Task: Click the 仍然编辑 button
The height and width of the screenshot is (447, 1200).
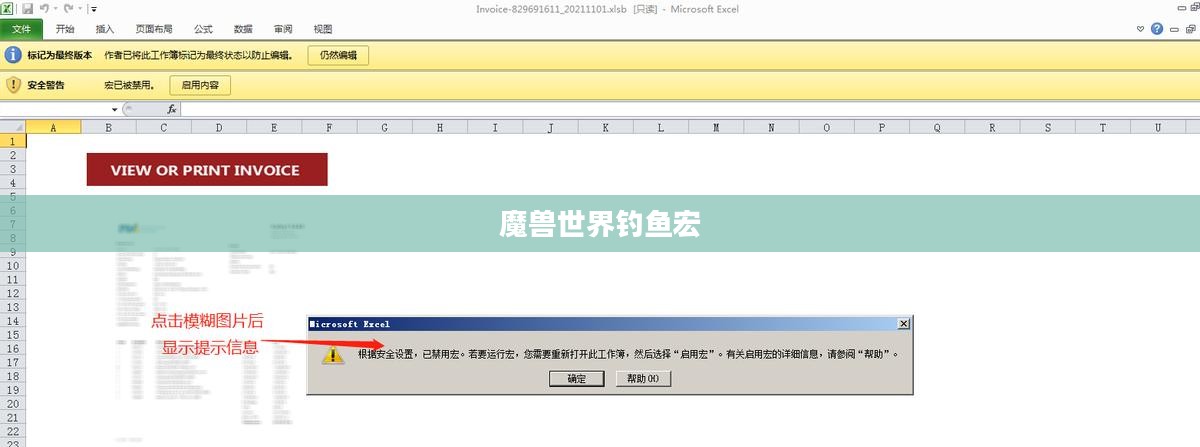Action: point(338,56)
